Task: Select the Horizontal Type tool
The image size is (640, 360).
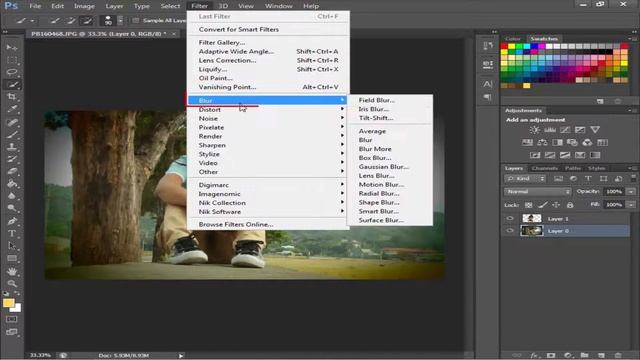Action: click(x=12, y=233)
